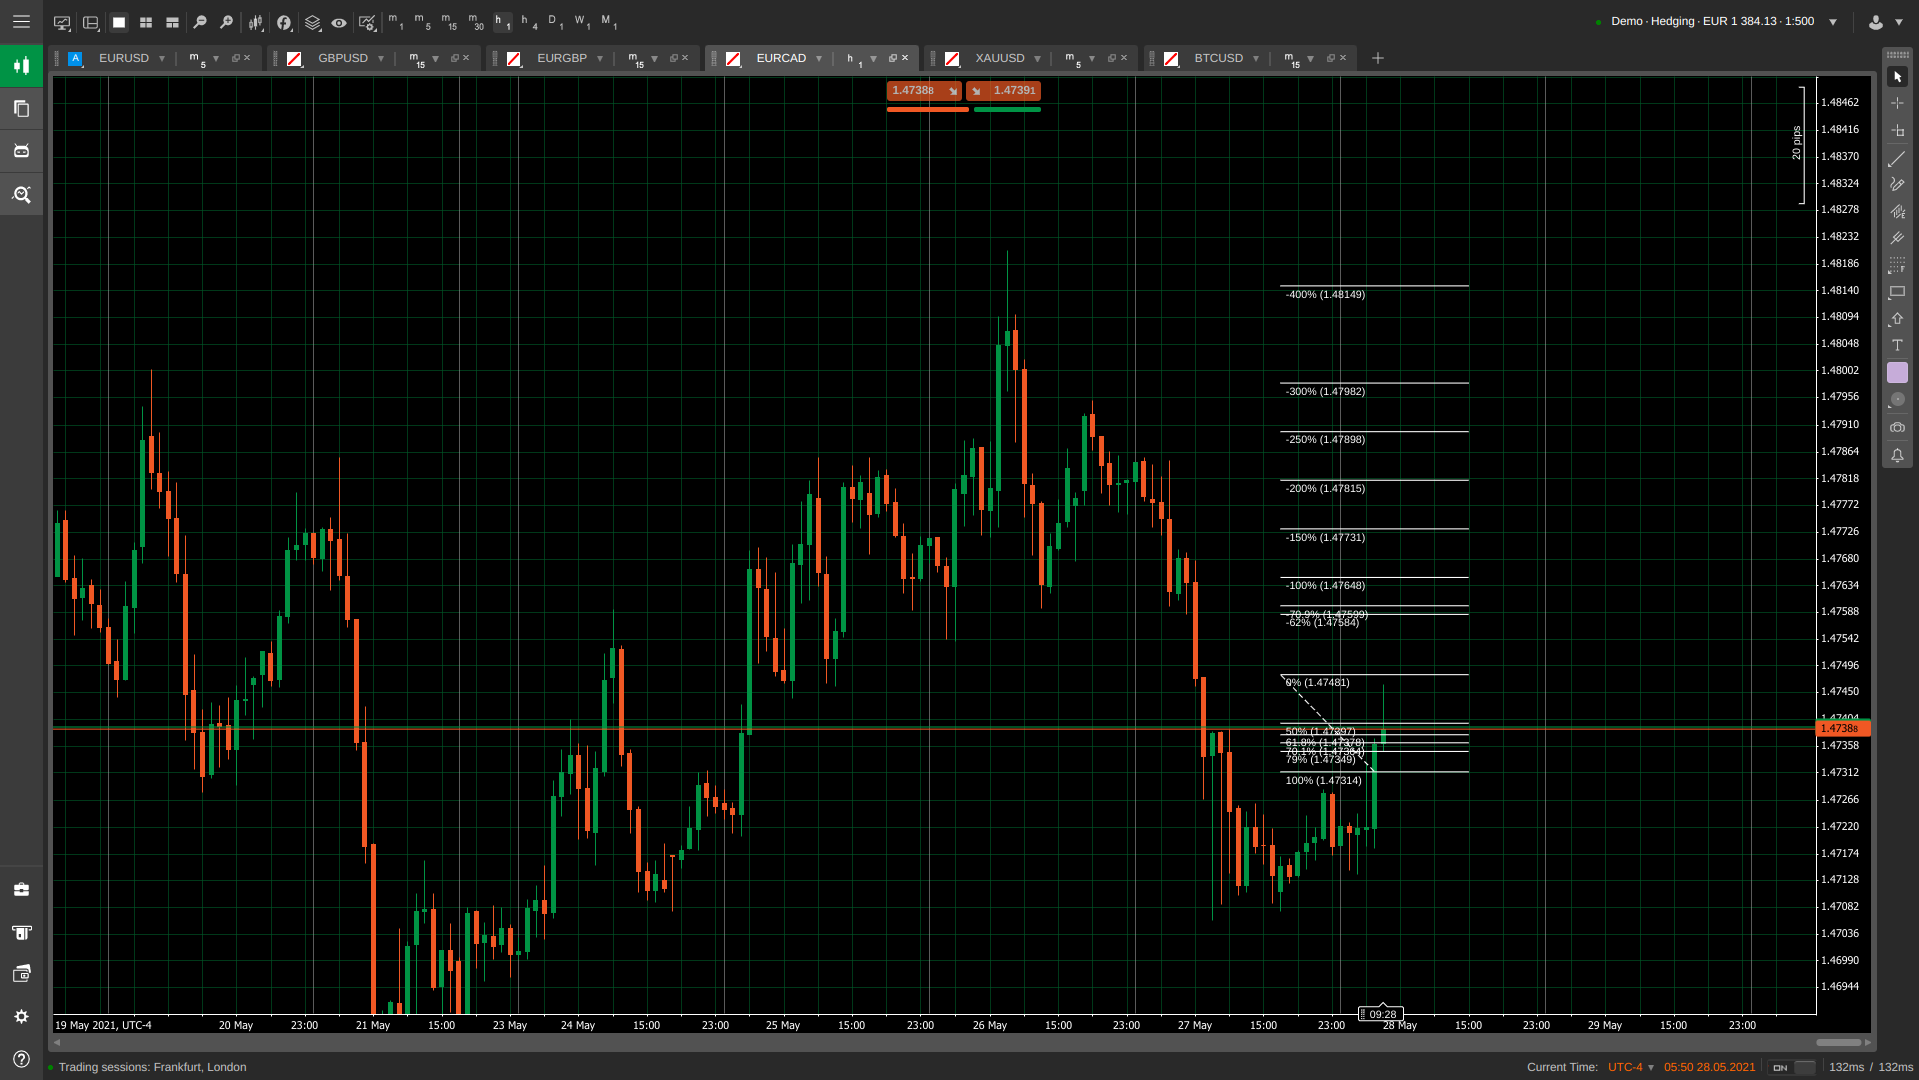Select multi-chart grid layout mode
This screenshot has width=1919, height=1080.
pyautogui.click(x=146, y=22)
